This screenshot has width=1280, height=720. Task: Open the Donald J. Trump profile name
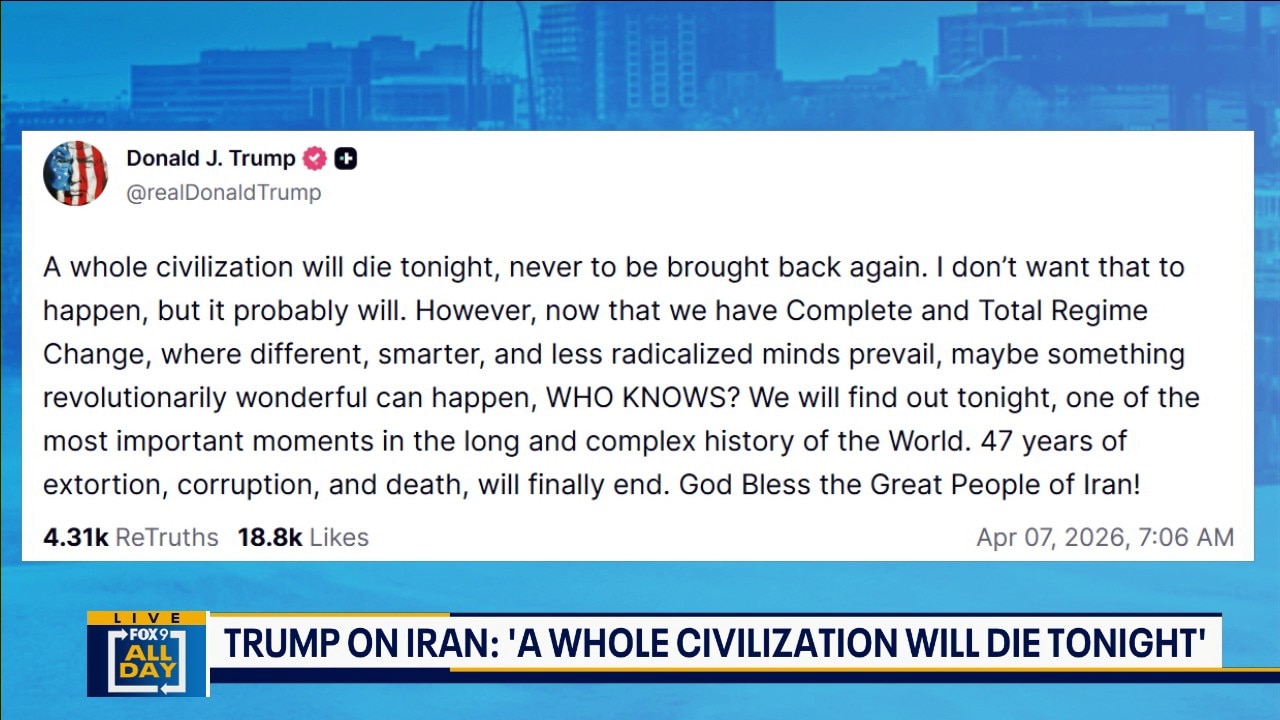(x=211, y=158)
